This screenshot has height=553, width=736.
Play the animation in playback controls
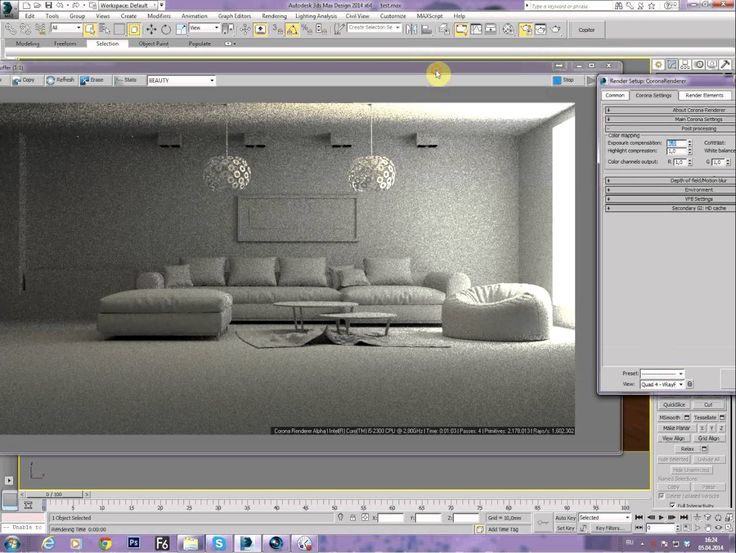(x=661, y=517)
